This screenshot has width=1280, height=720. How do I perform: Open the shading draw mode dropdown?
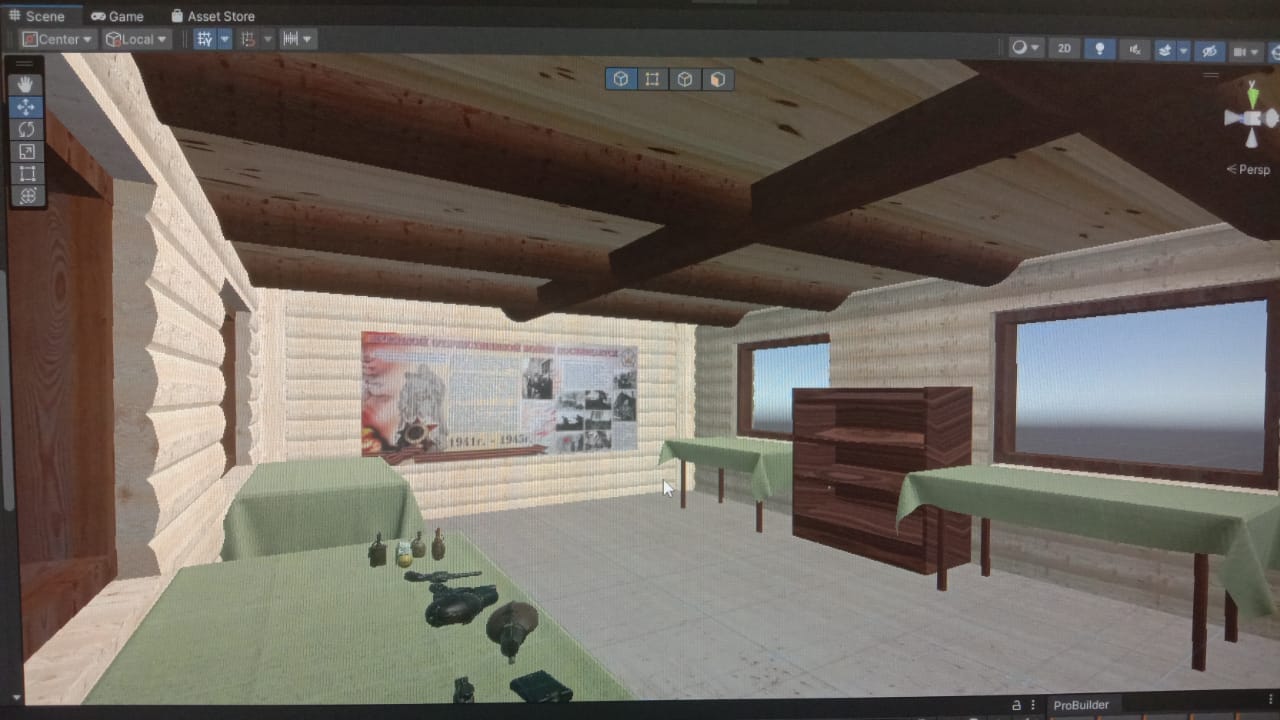1025,48
